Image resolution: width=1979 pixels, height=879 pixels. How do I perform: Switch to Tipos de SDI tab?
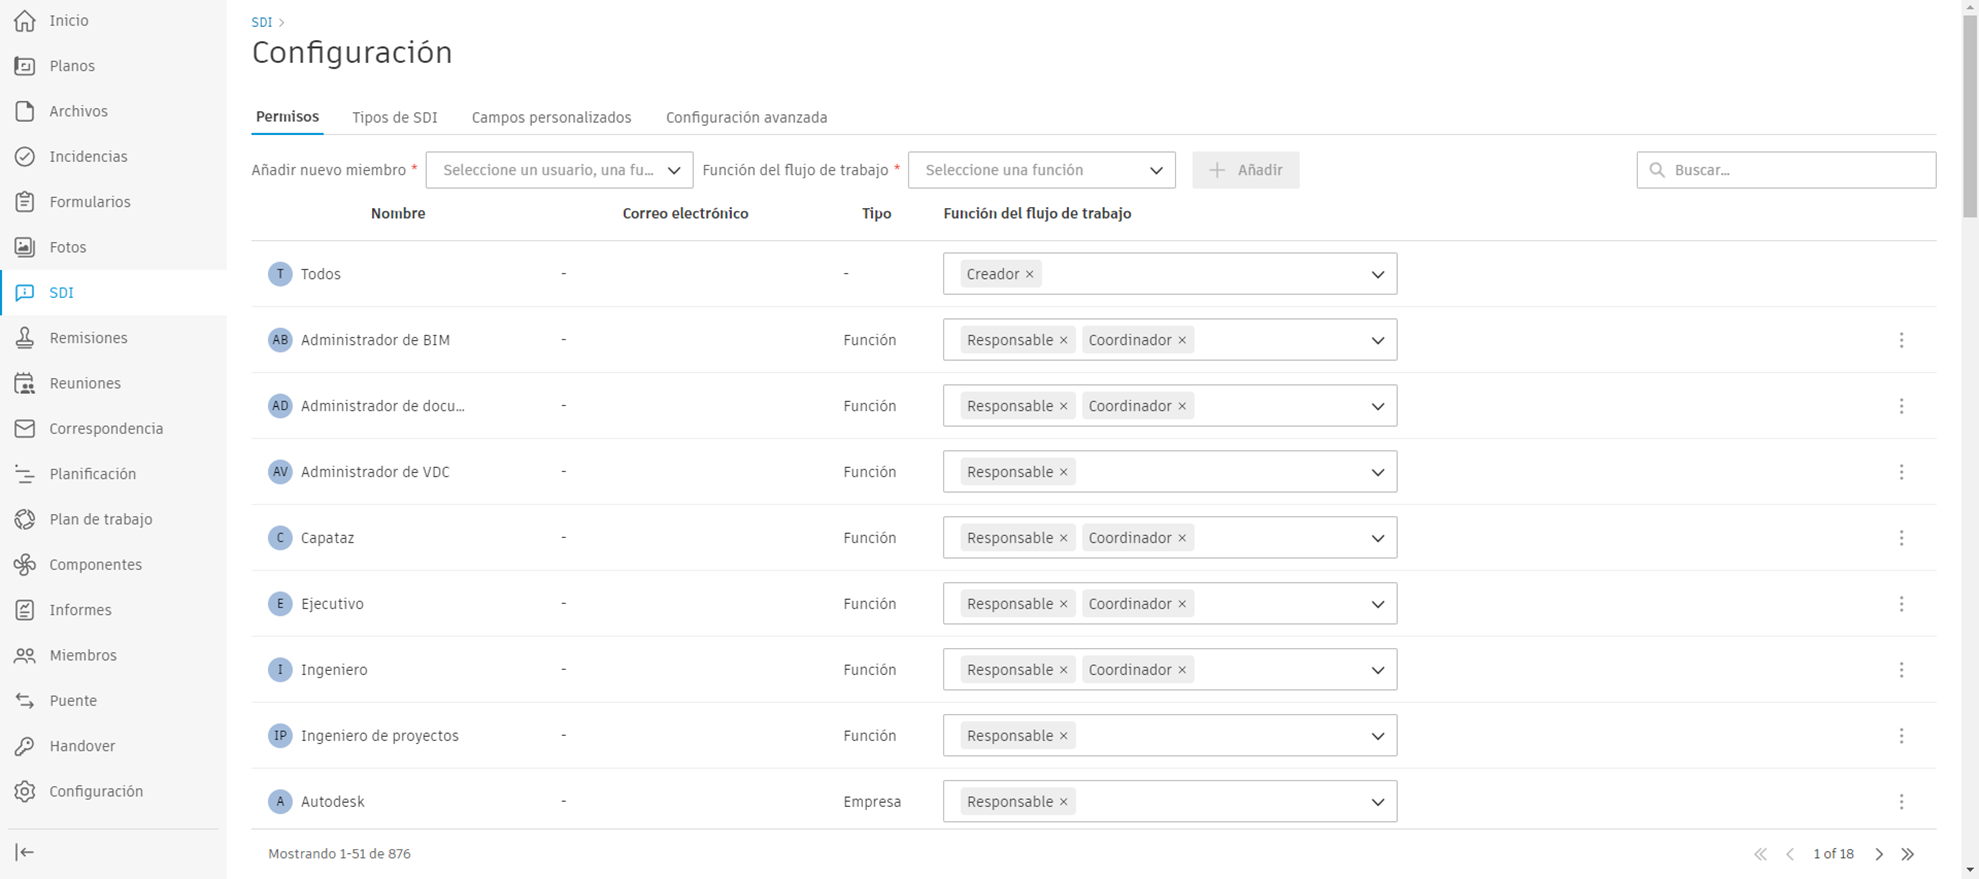point(394,117)
